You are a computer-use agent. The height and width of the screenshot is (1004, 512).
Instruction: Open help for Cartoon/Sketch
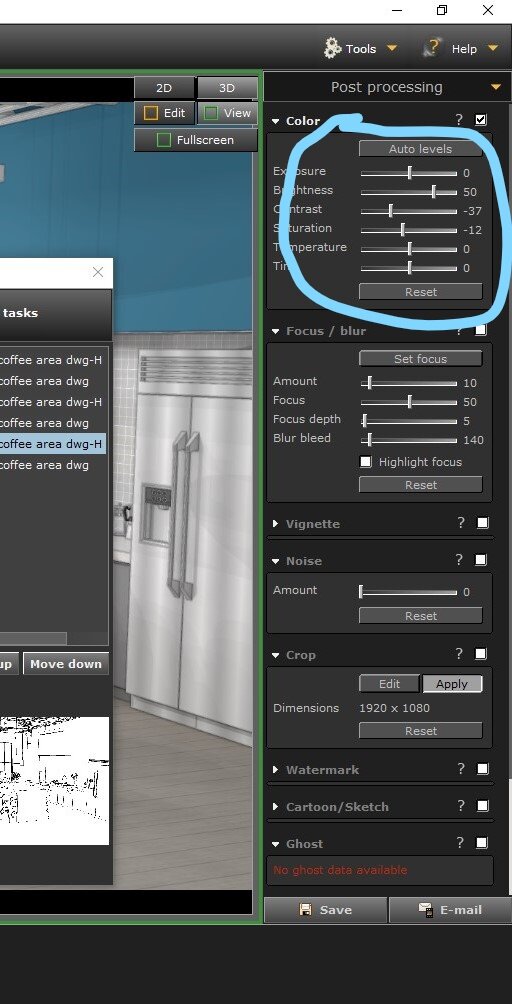tap(460, 806)
